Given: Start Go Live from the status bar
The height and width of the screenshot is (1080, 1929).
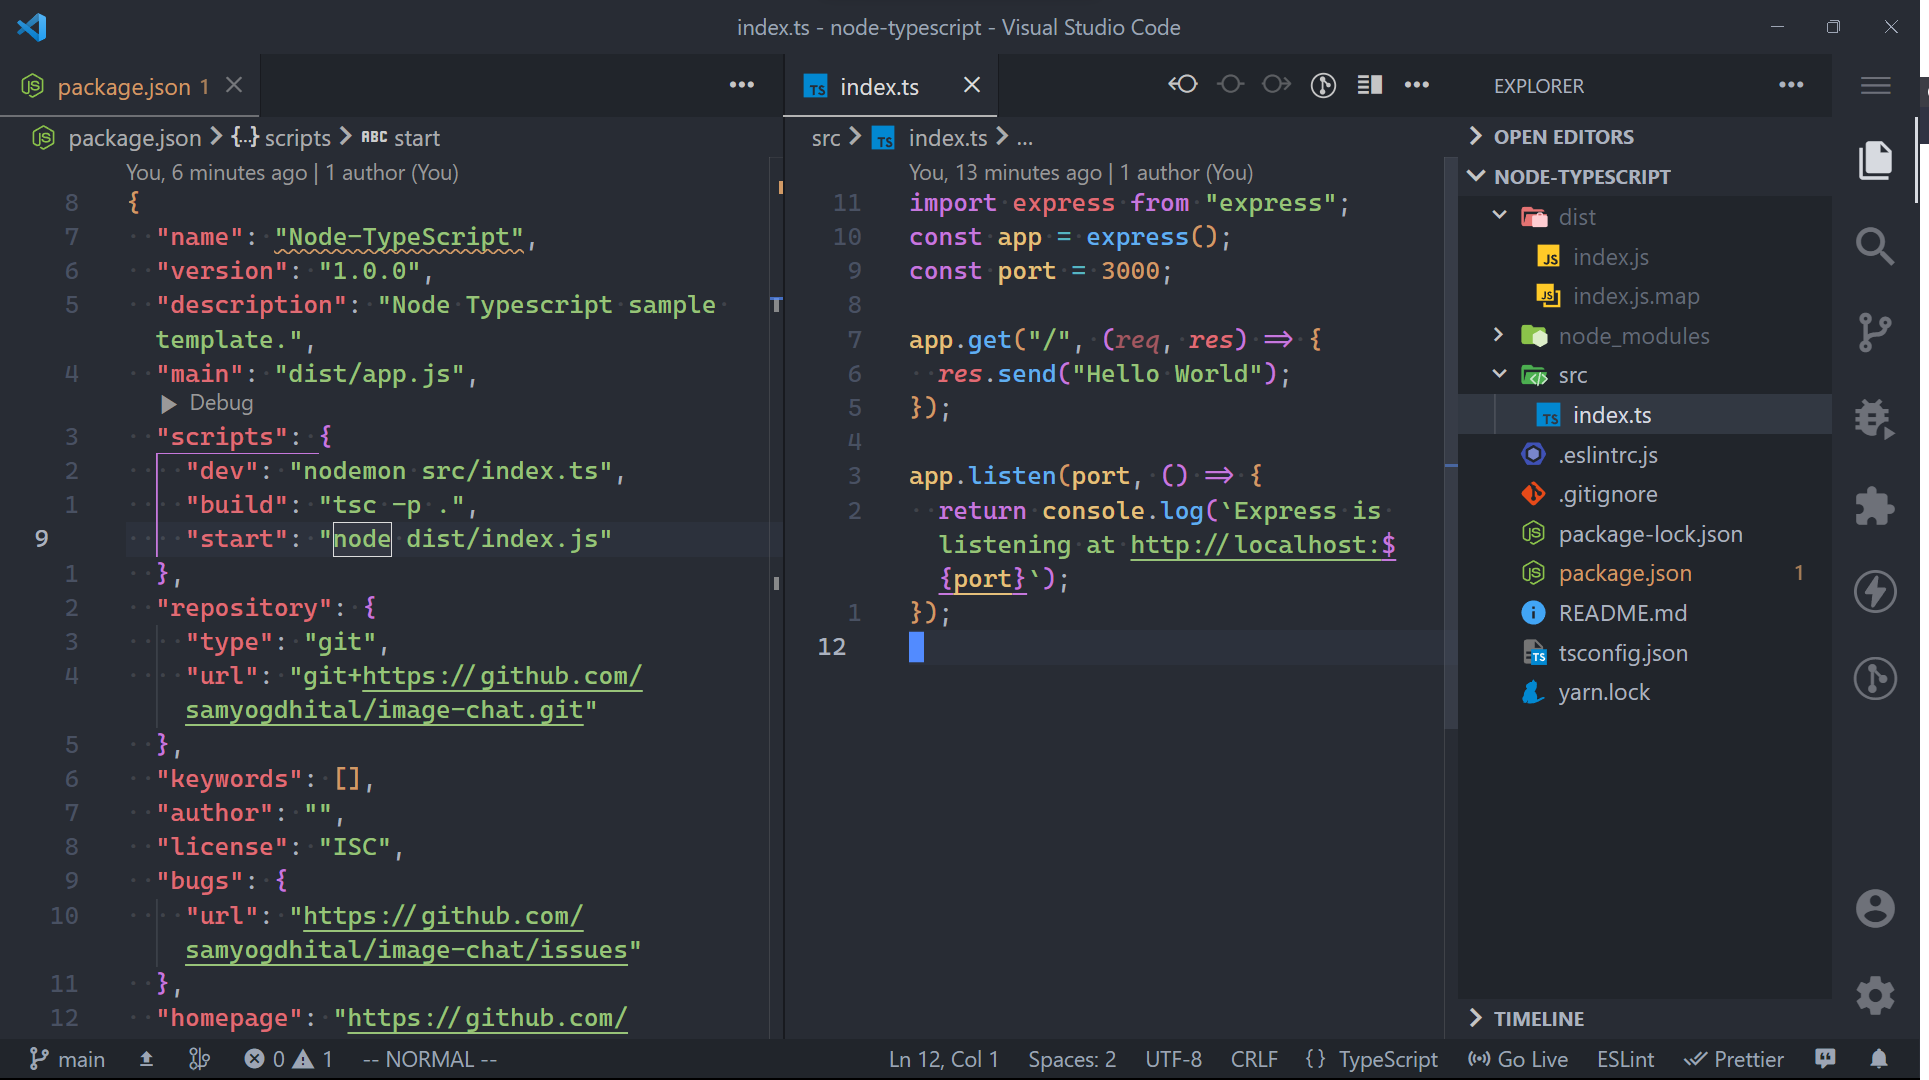Looking at the screenshot, I should (1517, 1059).
